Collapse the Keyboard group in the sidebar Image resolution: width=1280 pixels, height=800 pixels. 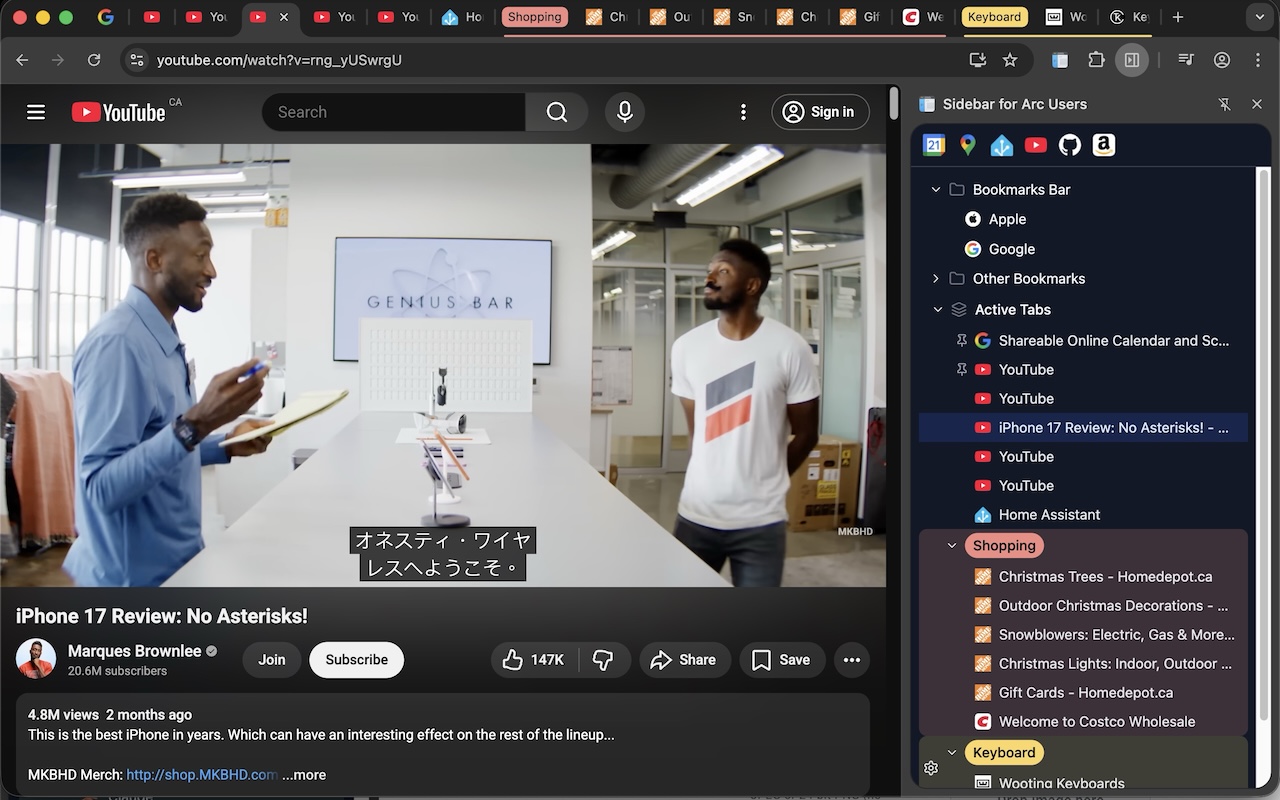tap(952, 753)
